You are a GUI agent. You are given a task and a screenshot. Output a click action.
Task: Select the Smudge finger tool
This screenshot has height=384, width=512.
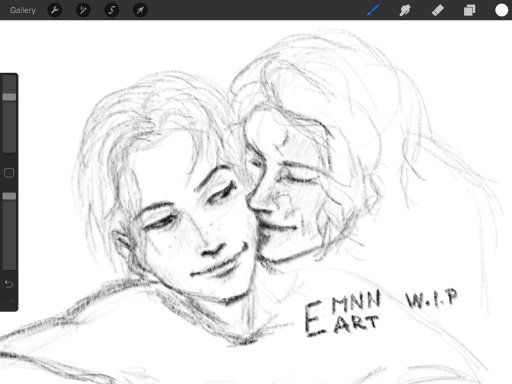tap(405, 10)
